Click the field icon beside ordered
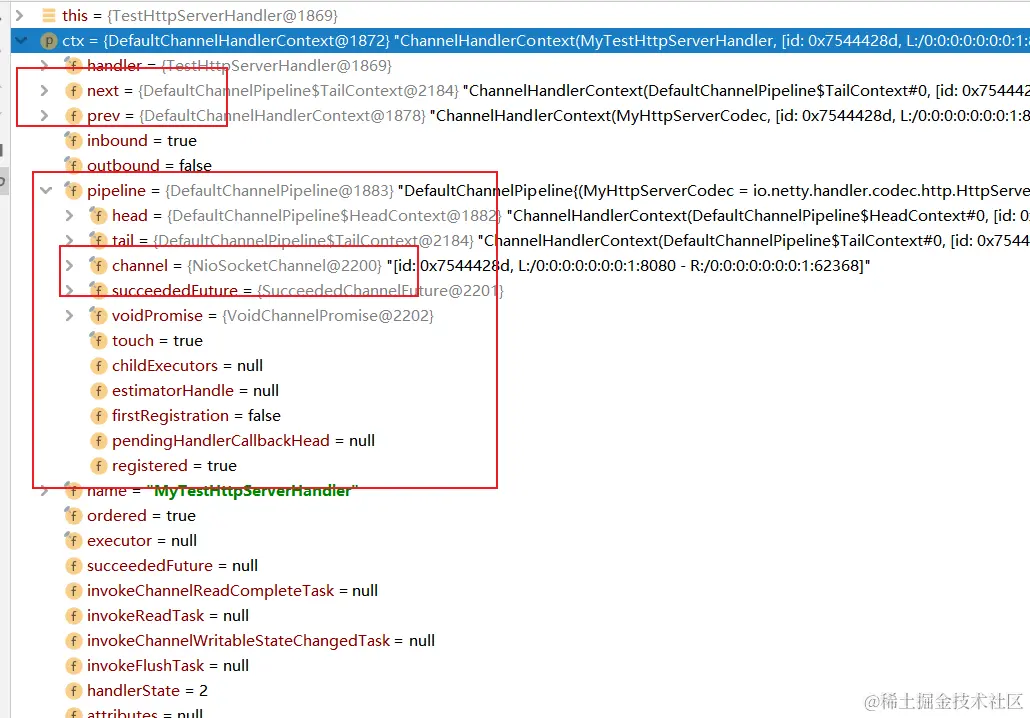 point(73,516)
